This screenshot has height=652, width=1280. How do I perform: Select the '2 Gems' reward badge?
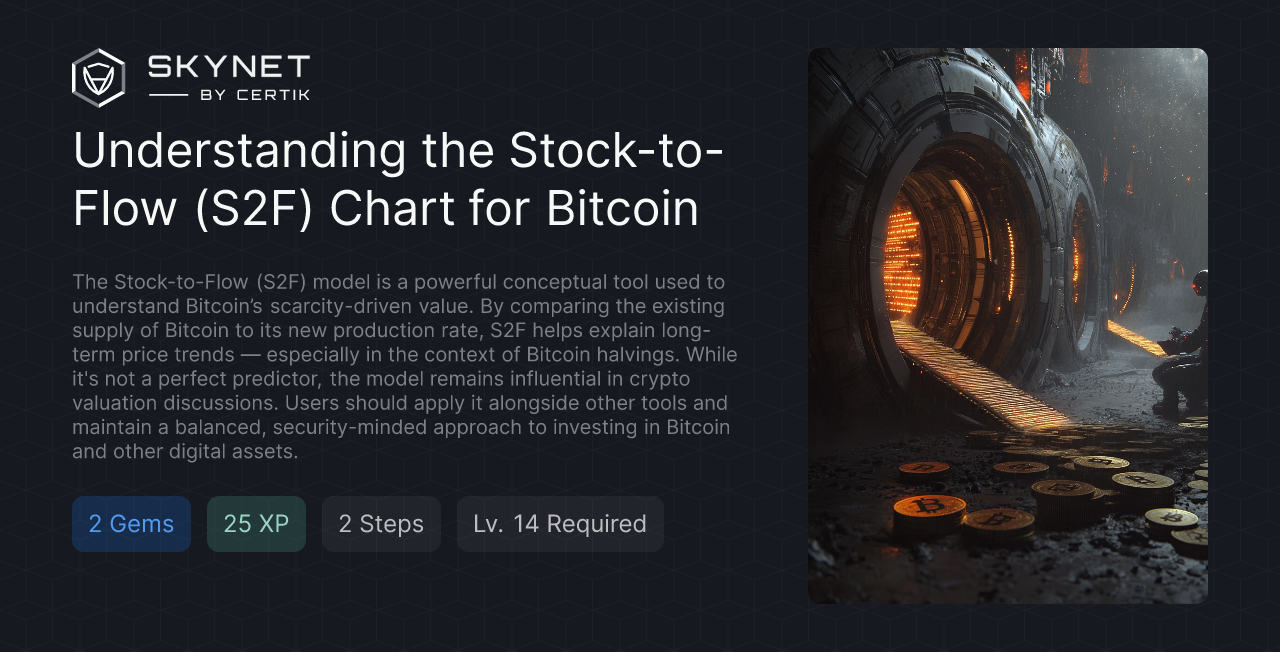click(x=131, y=524)
